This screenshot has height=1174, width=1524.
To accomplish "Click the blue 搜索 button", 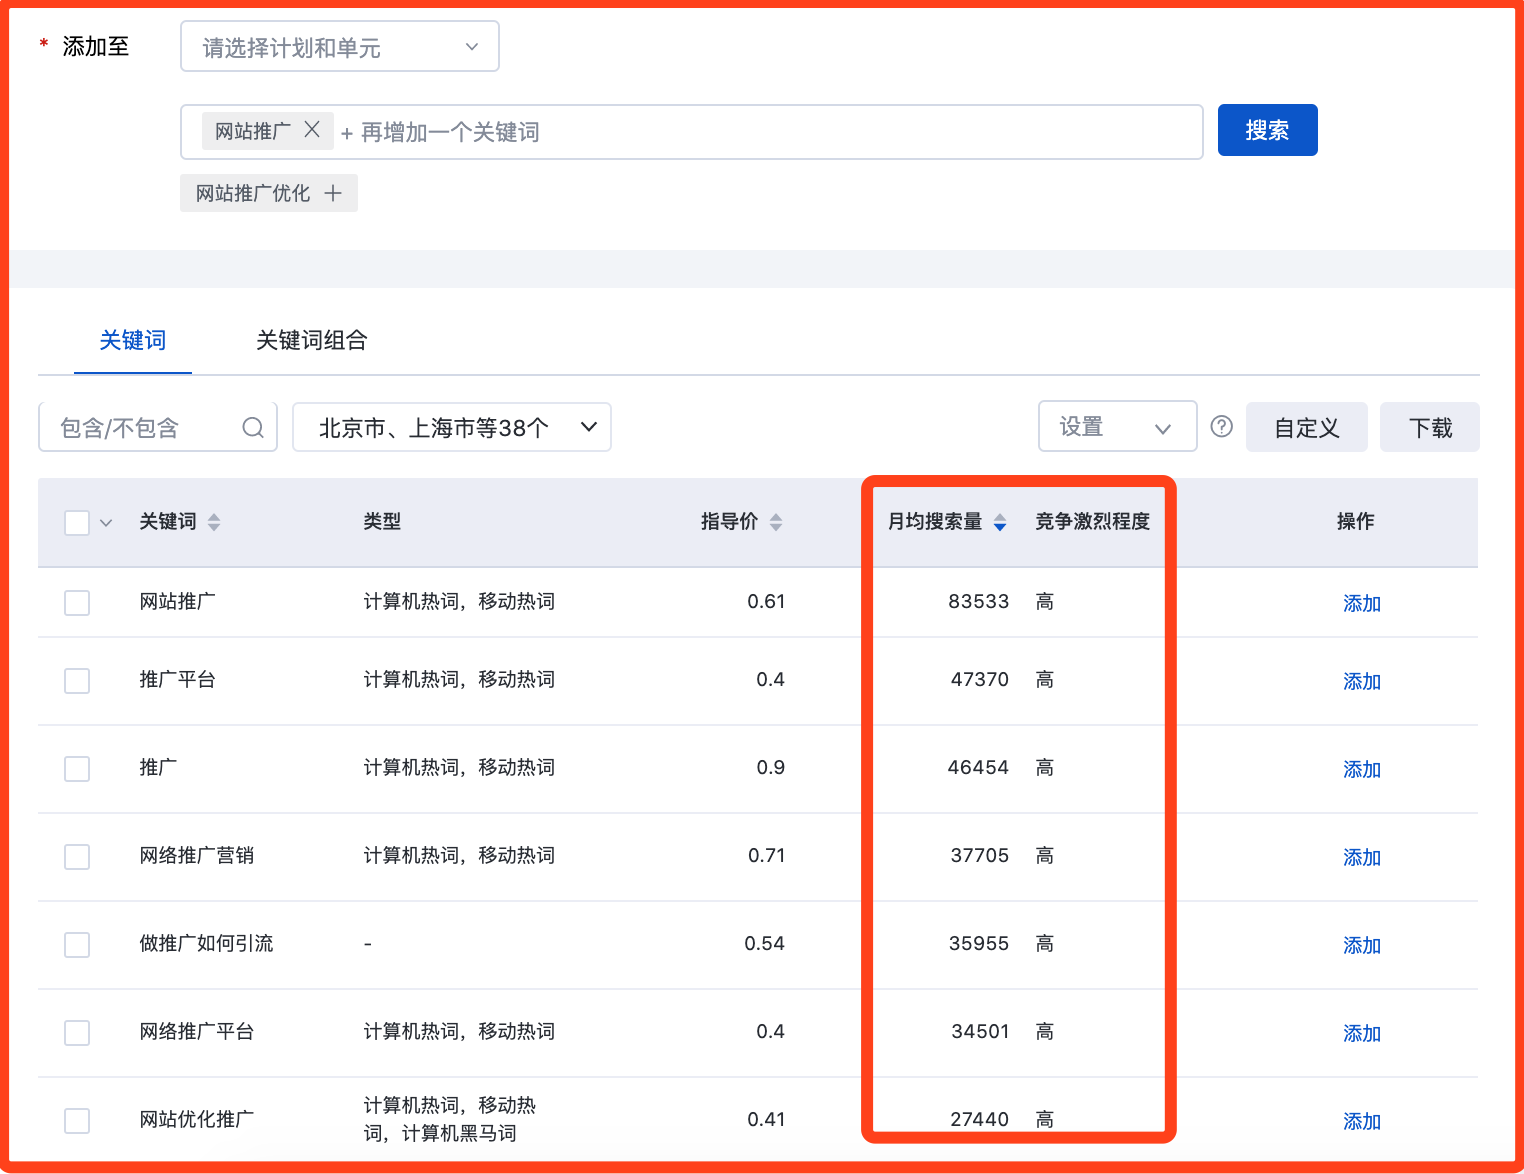I will [x=1267, y=130].
